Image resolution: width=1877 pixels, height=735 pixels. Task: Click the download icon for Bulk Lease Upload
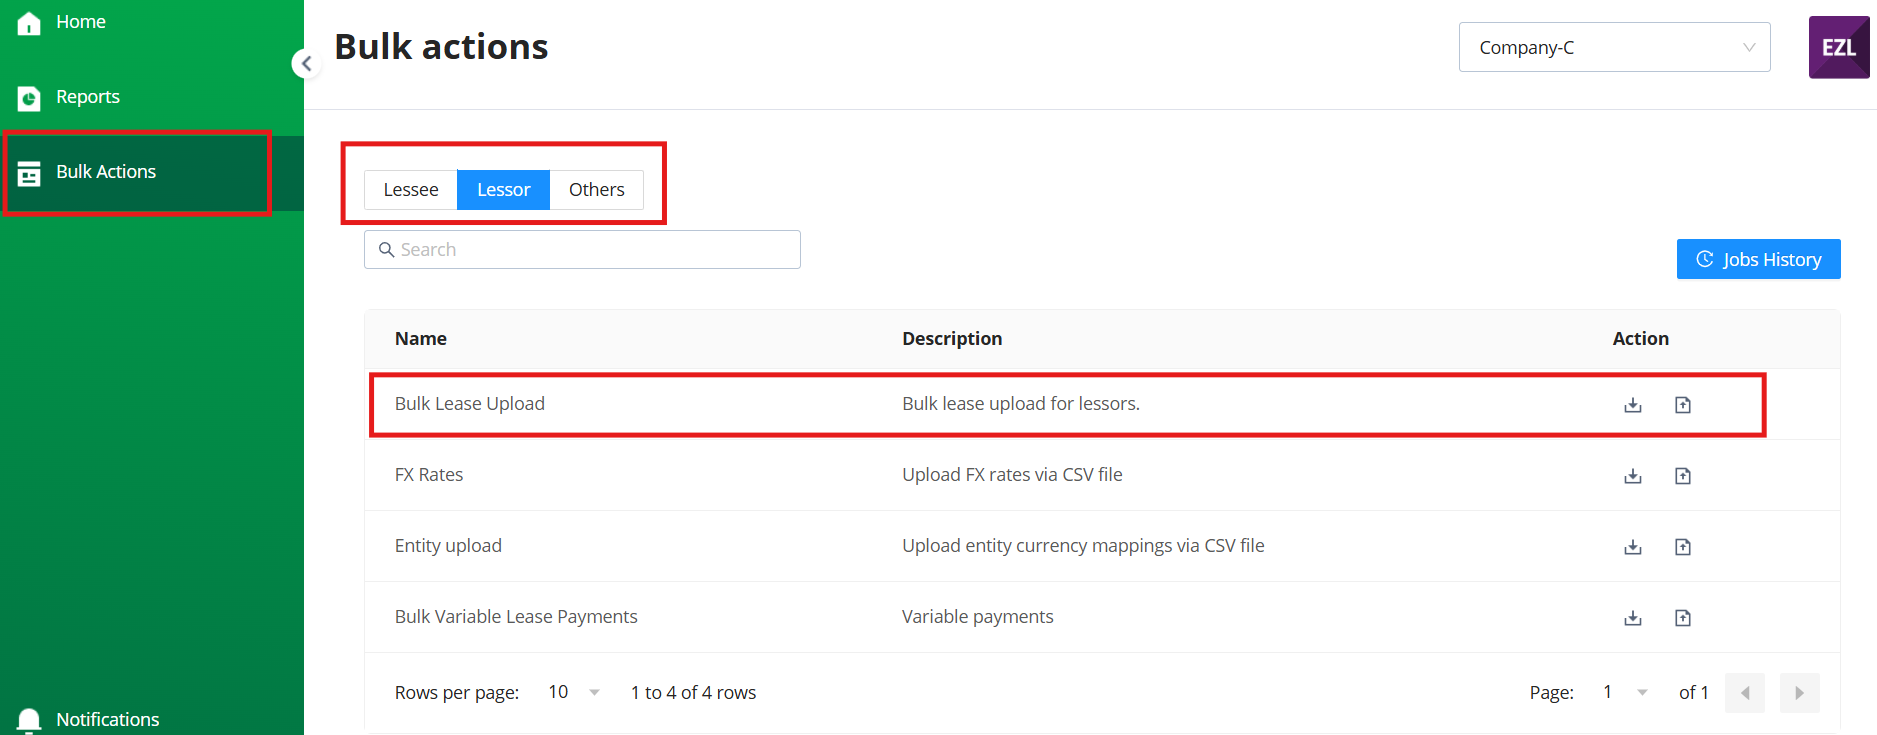1632,405
